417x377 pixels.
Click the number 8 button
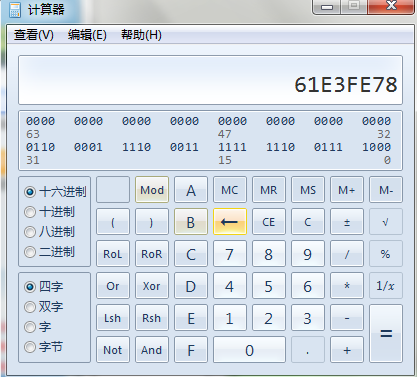pyautogui.click(x=269, y=254)
